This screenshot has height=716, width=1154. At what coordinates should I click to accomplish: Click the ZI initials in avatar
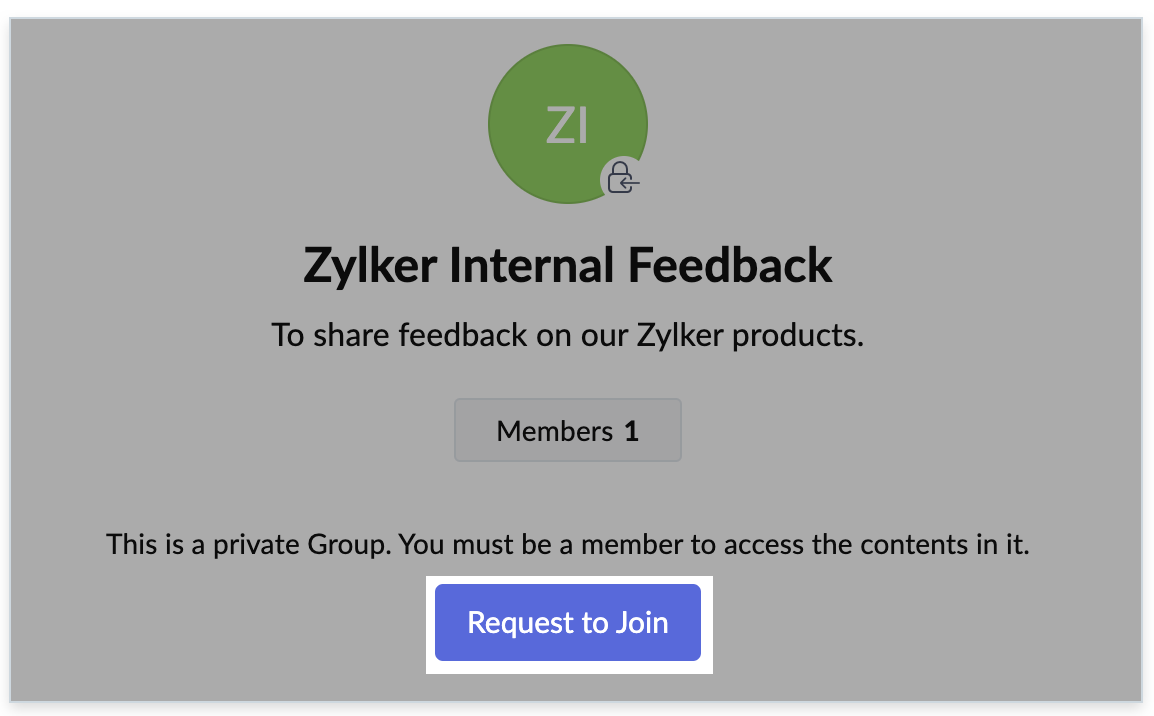coord(567,126)
